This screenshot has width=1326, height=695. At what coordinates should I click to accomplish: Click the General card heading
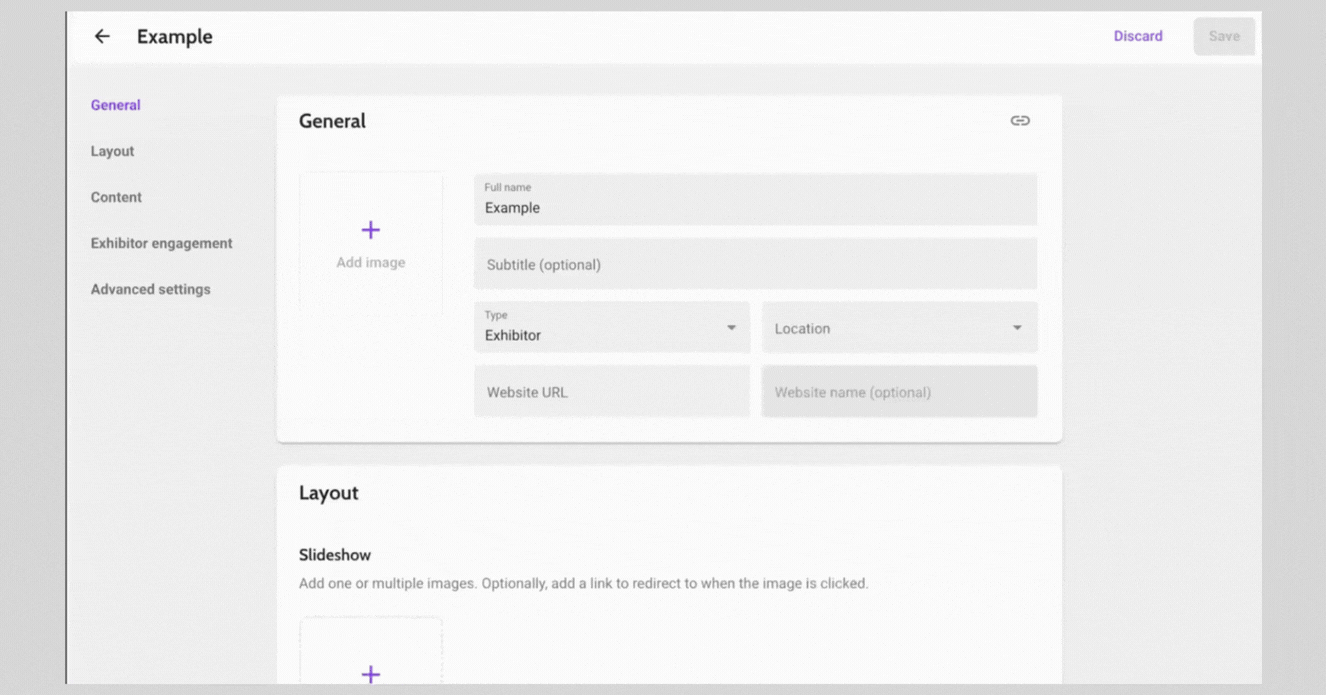click(332, 121)
